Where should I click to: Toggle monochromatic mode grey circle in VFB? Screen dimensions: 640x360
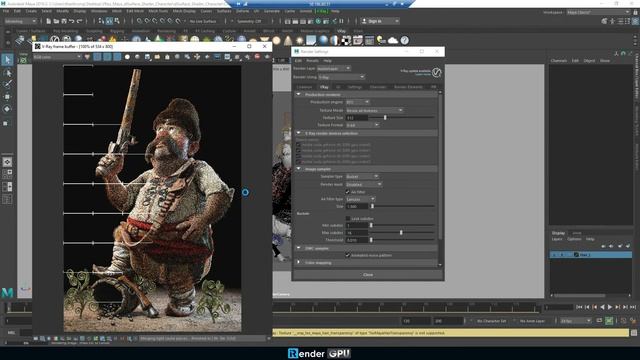(x=137, y=57)
